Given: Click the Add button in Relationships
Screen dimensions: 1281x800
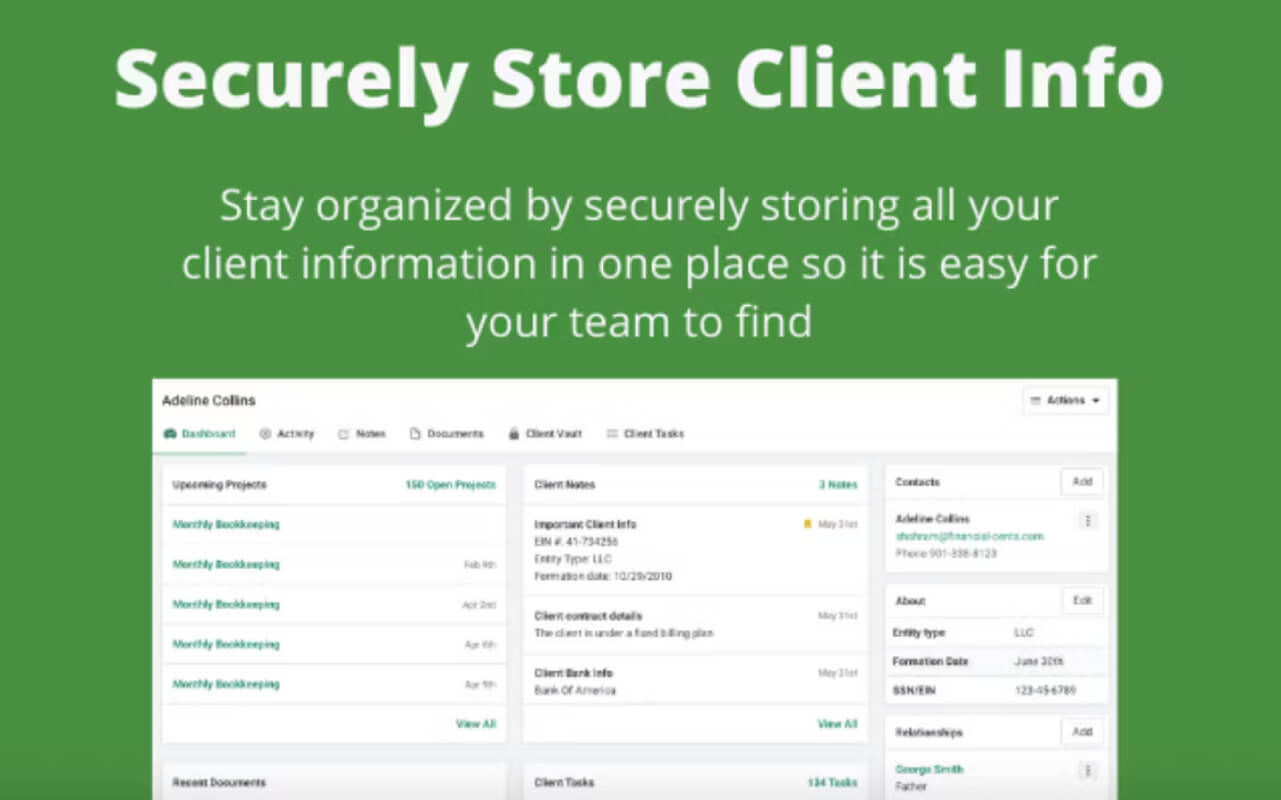Looking at the screenshot, I should point(1082,732).
